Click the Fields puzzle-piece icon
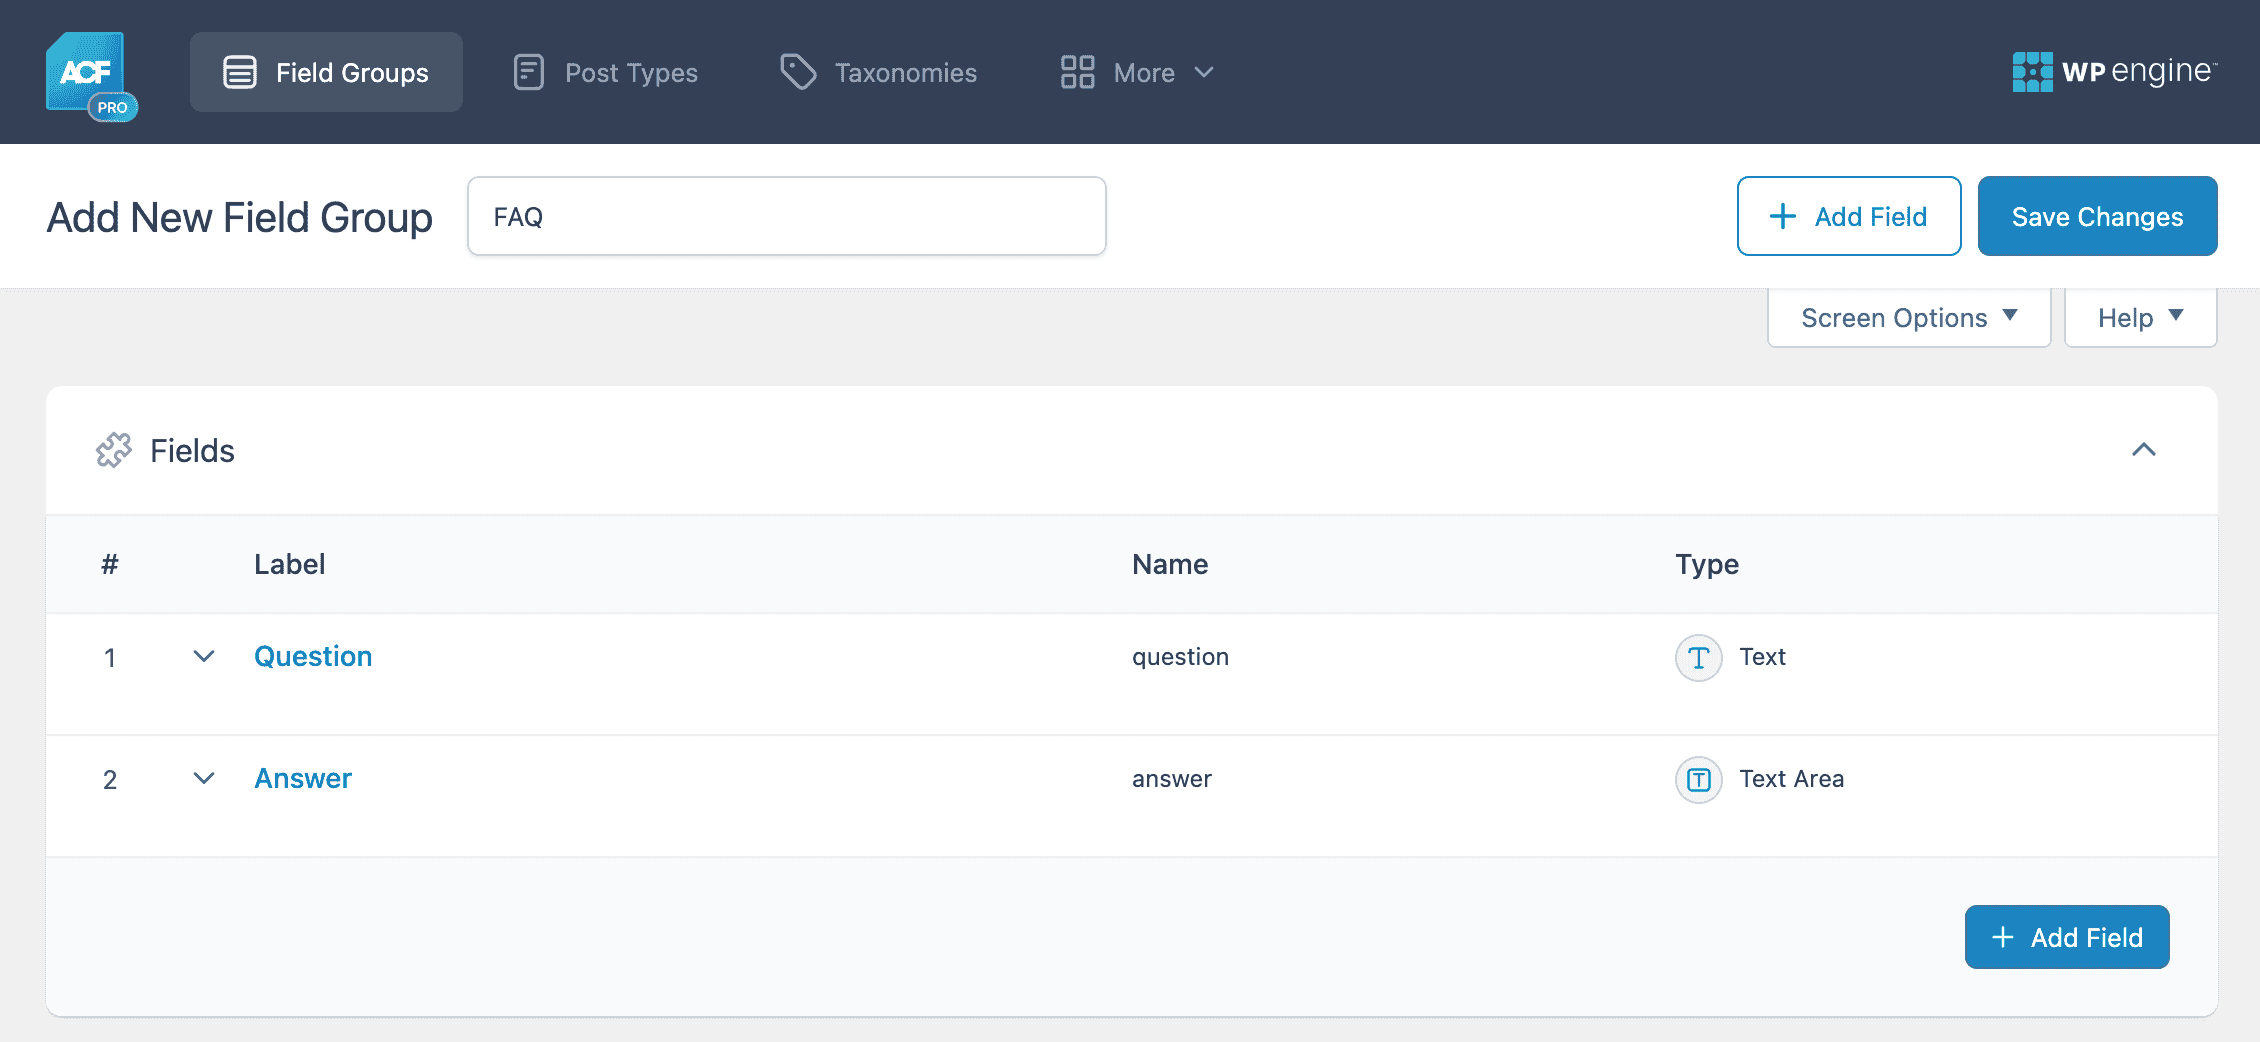This screenshot has height=1042, width=2260. click(x=114, y=450)
